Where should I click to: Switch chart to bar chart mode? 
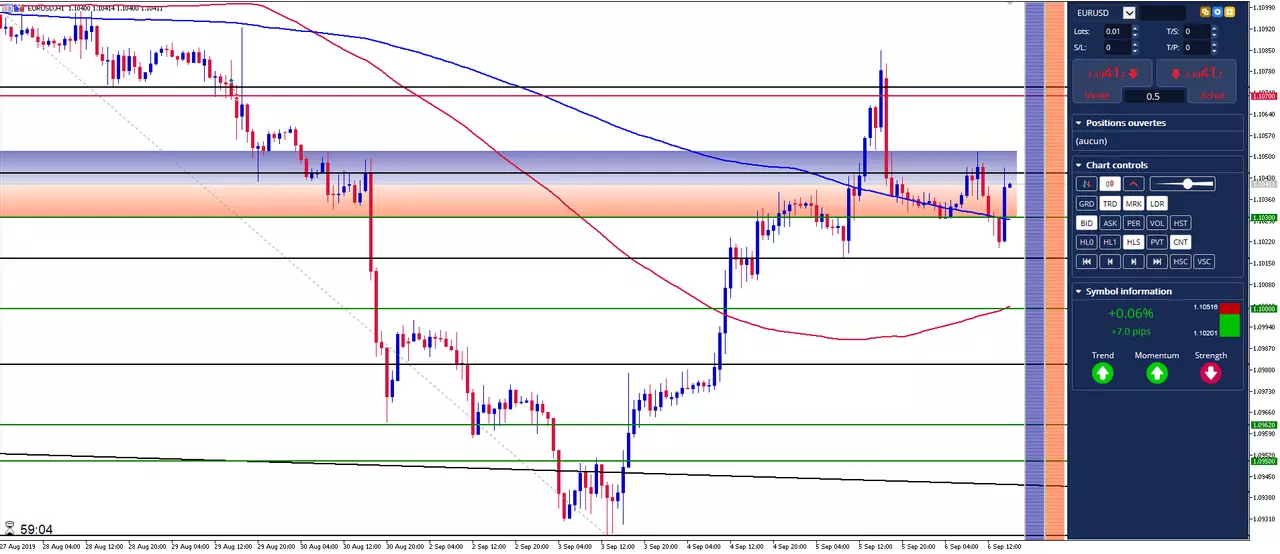click(1086, 184)
